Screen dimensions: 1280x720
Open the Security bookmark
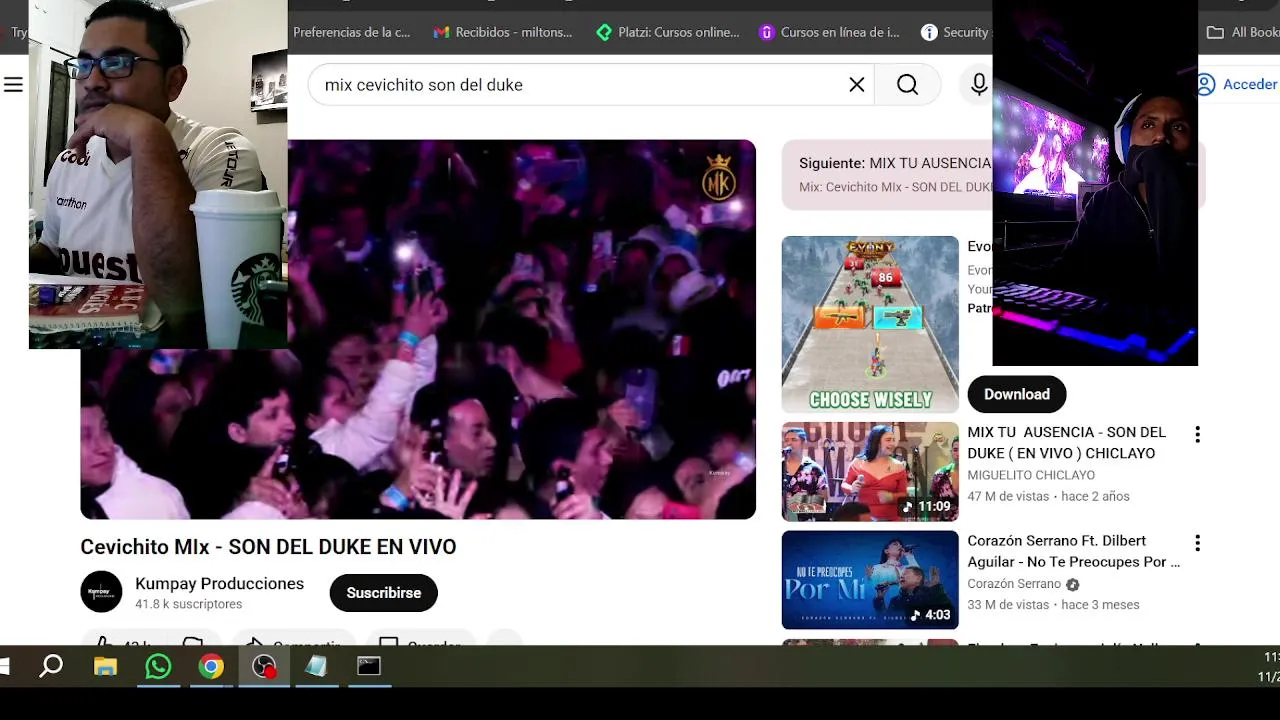coord(955,32)
